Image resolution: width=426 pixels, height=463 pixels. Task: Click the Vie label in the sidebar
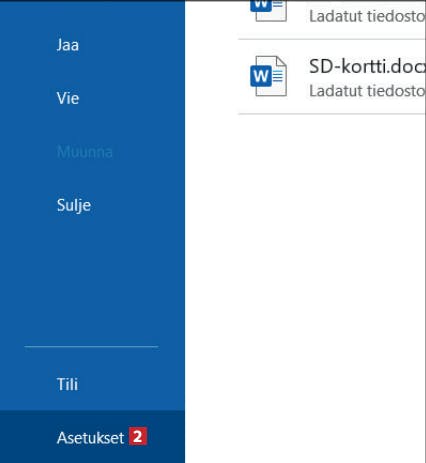[68, 98]
